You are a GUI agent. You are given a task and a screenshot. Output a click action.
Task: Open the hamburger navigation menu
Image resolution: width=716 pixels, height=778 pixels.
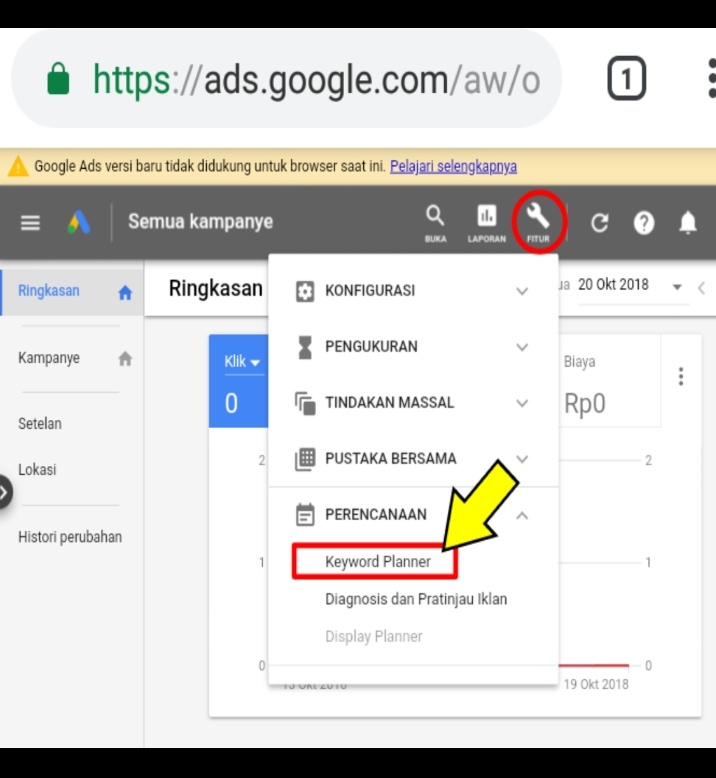pyautogui.click(x=30, y=222)
